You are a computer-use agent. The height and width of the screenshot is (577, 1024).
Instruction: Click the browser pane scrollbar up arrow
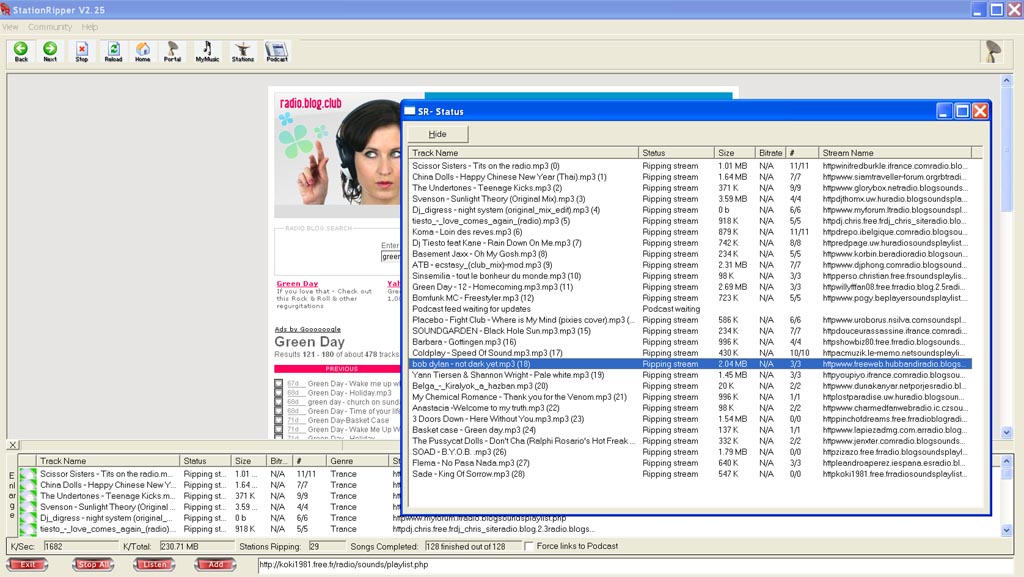(1006, 80)
